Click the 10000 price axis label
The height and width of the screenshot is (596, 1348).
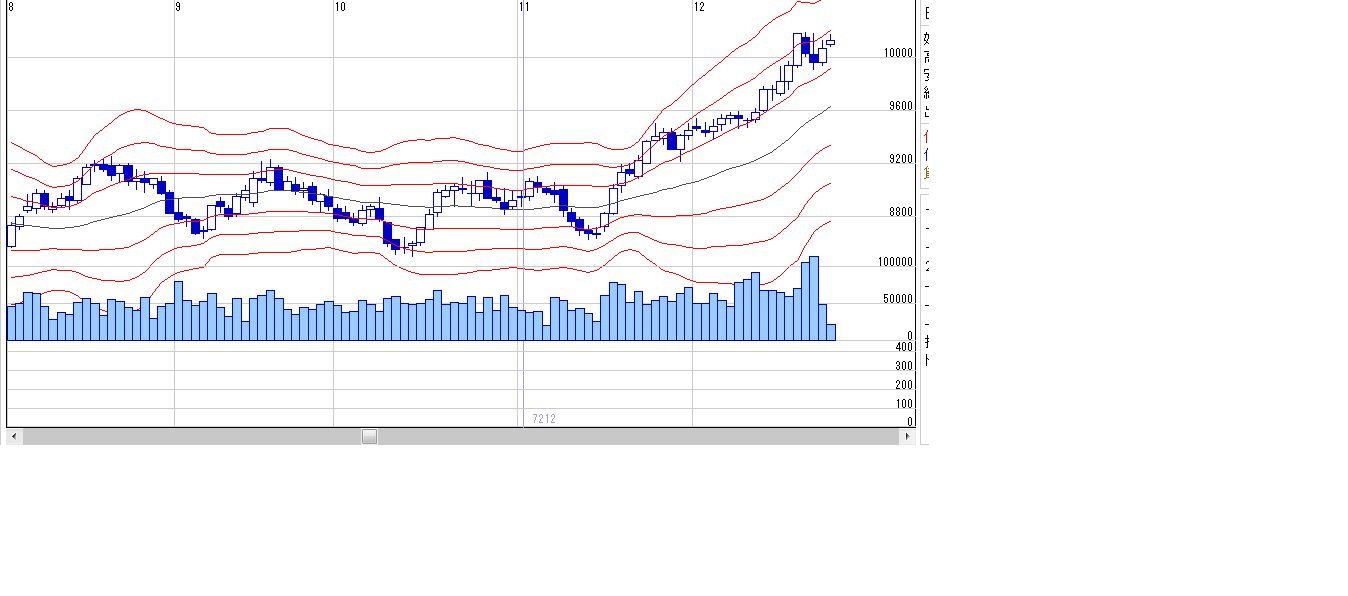point(897,53)
